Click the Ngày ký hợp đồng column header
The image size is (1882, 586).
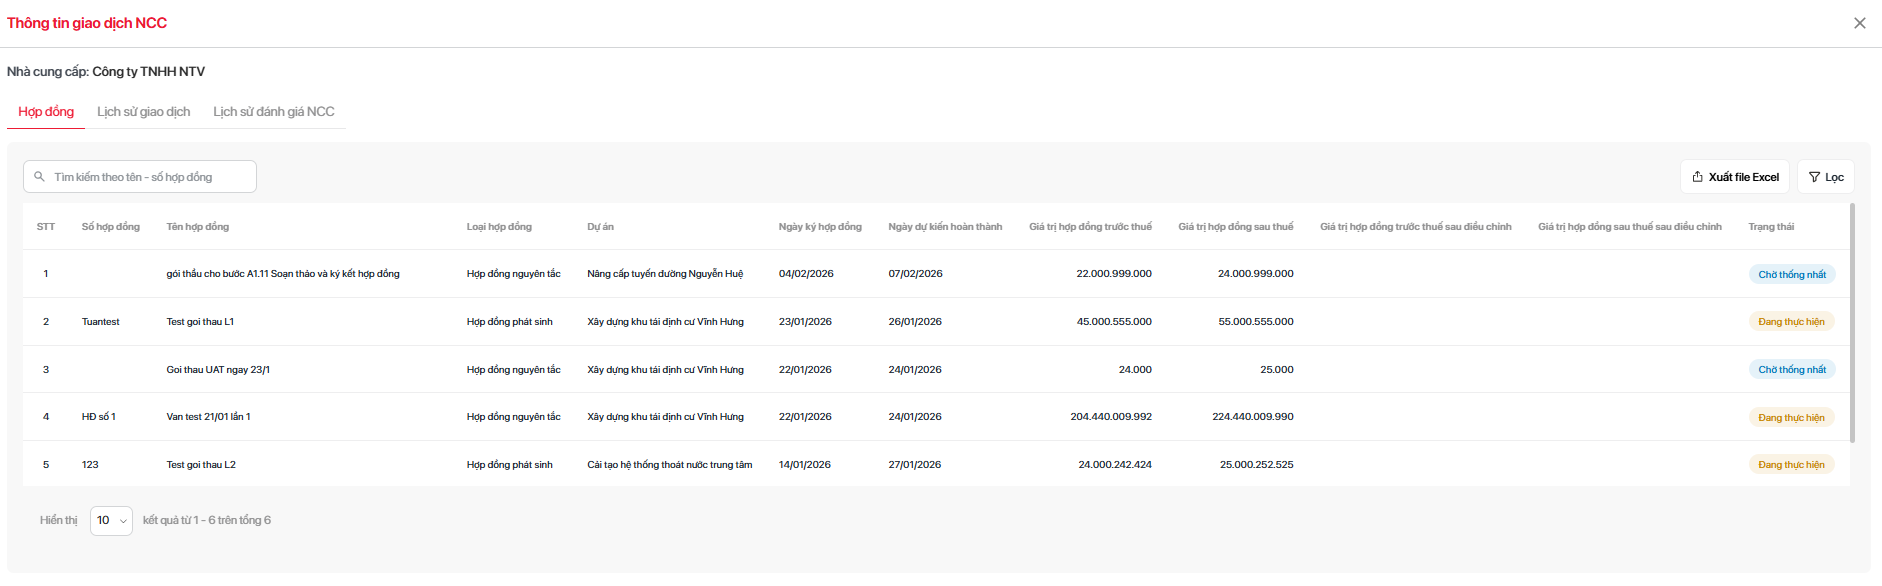(x=819, y=227)
